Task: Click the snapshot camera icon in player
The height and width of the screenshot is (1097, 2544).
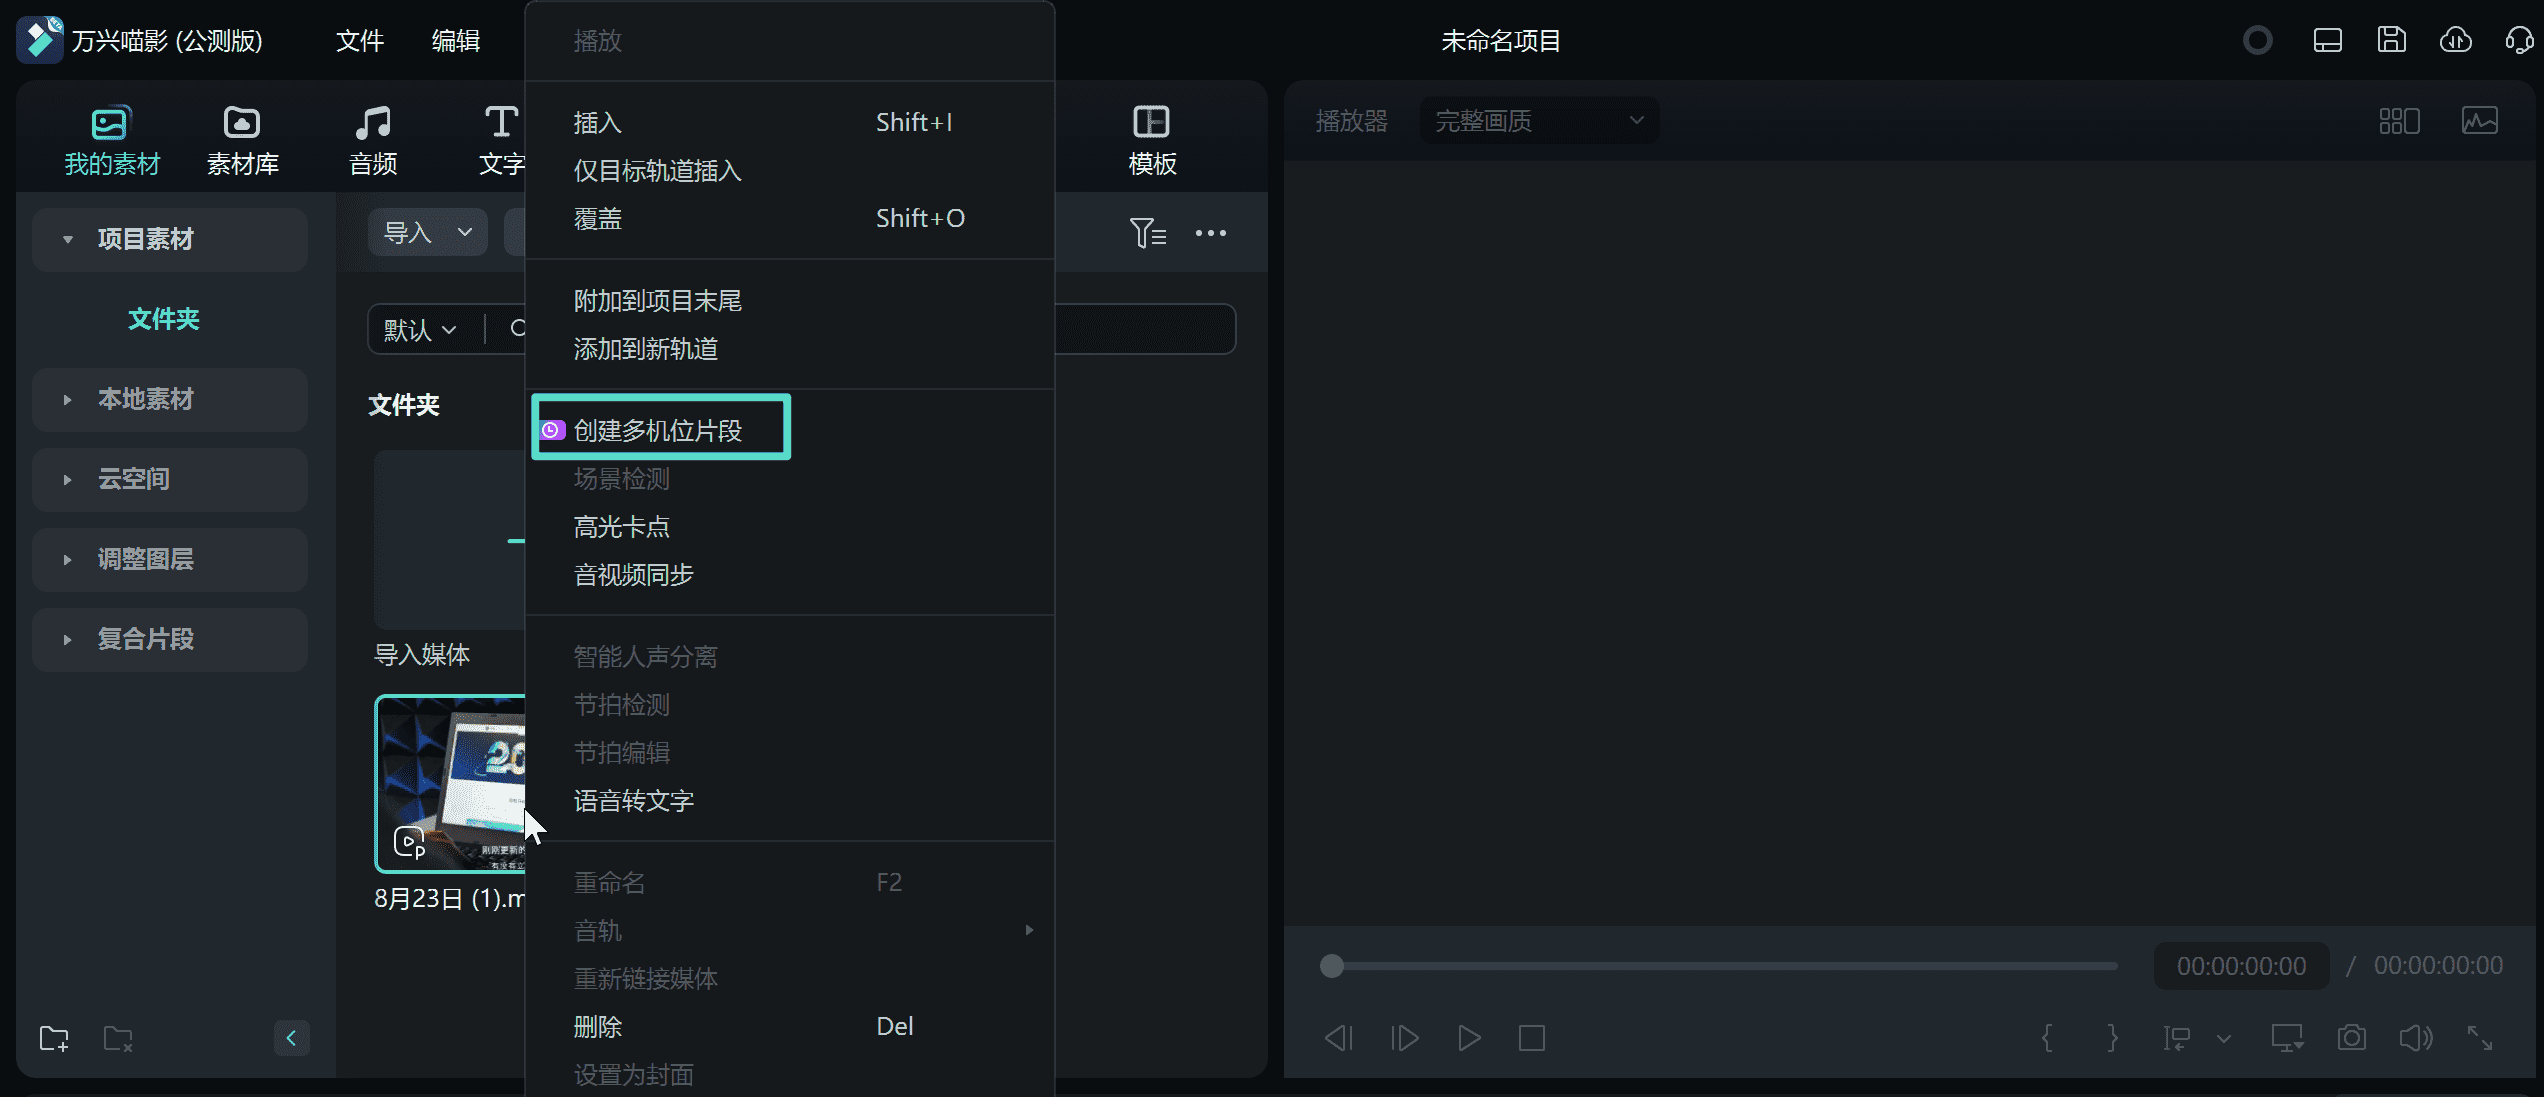Action: [2351, 1037]
